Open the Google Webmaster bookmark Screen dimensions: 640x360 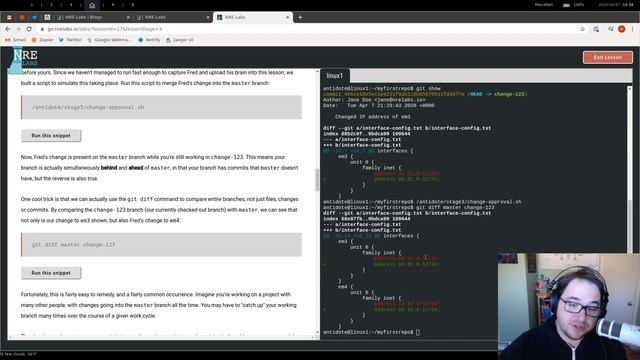tap(109, 40)
